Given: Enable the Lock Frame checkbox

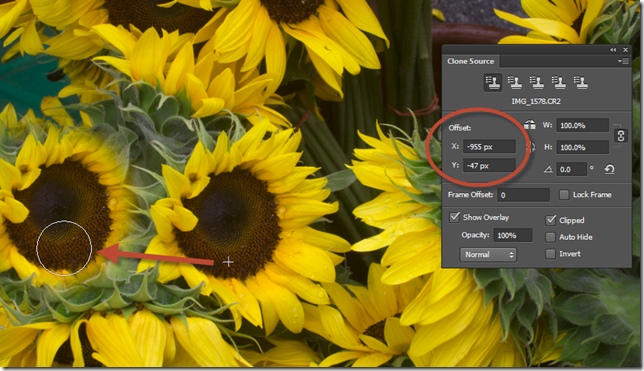Looking at the screenshot, I should (x=564, y=194).
